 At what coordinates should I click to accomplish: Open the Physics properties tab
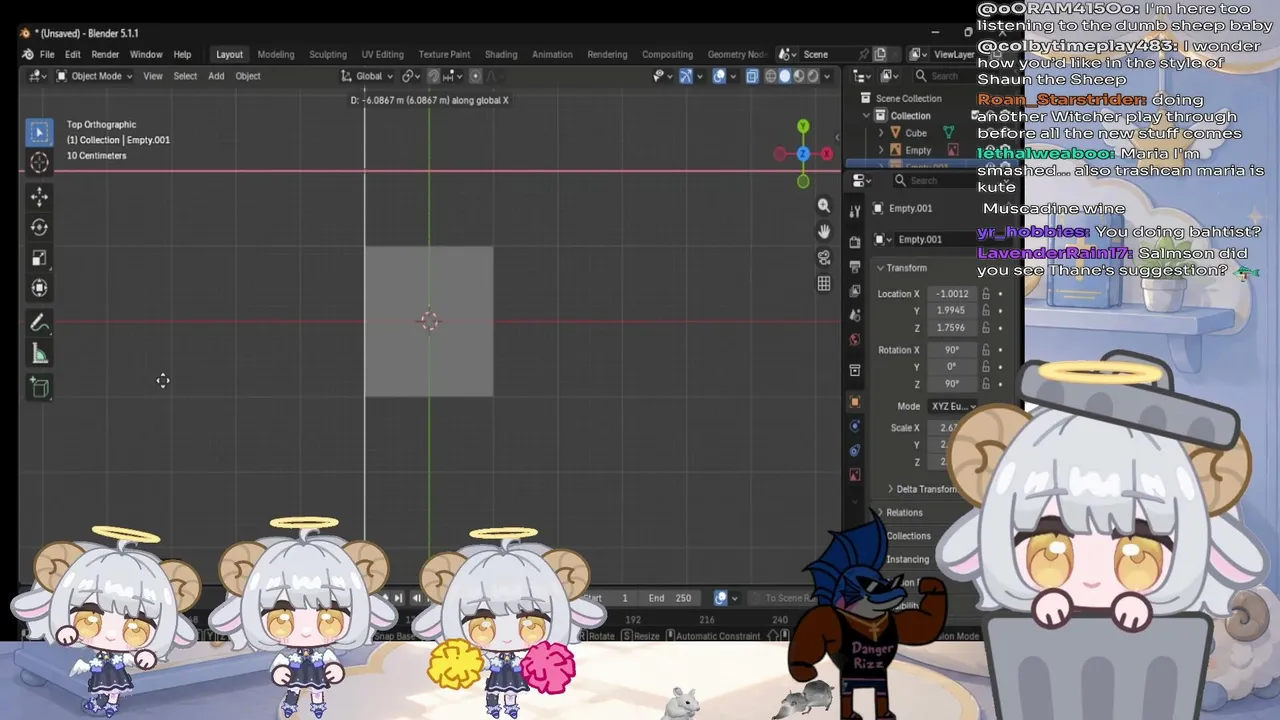click(x=854, y=426)
